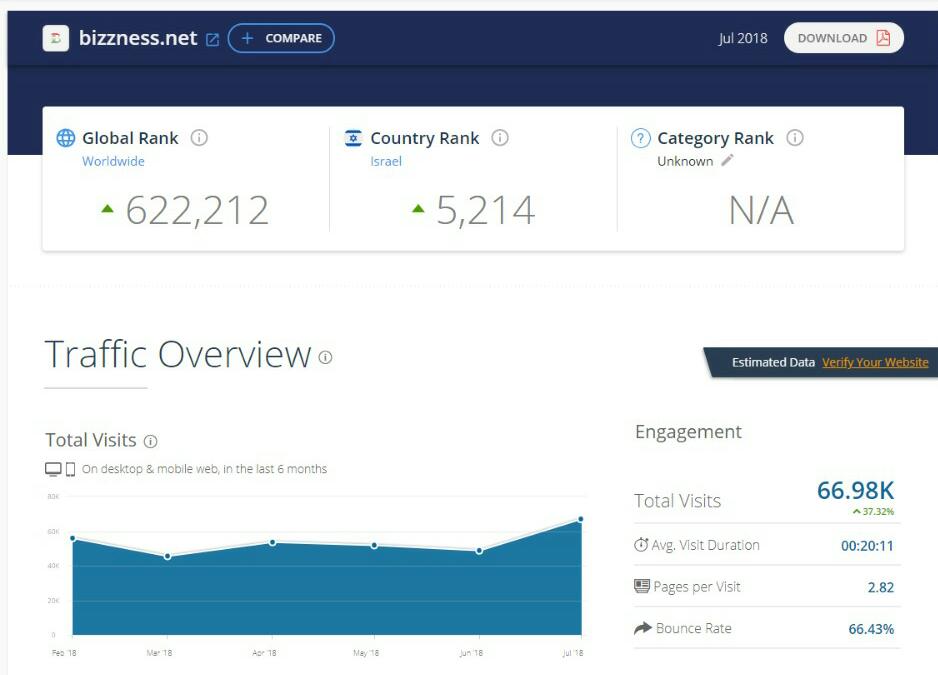Follow the Verify Your Website link
This screenshot has height=675, width=938.
coord(875,362)
